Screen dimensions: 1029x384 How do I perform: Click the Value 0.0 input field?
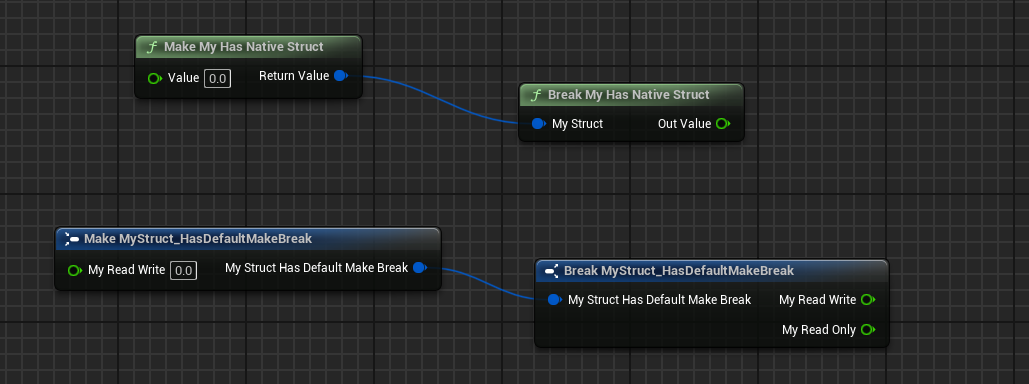click(217, 79)
